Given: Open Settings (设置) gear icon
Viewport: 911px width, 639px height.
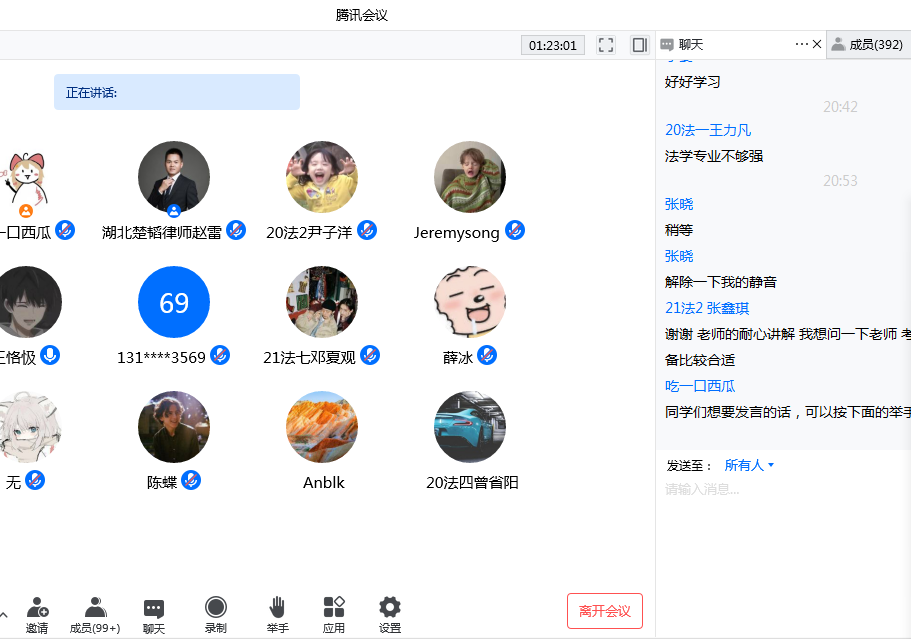Looking at the screenshot, I should (390, 608).
